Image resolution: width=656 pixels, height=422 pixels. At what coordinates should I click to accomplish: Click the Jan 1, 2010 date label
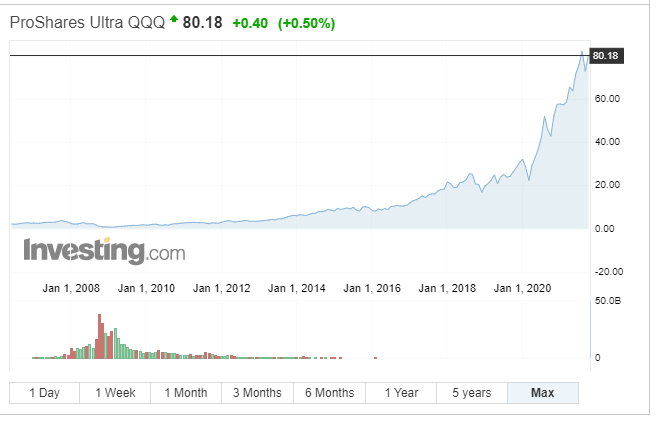coord(146,288)
